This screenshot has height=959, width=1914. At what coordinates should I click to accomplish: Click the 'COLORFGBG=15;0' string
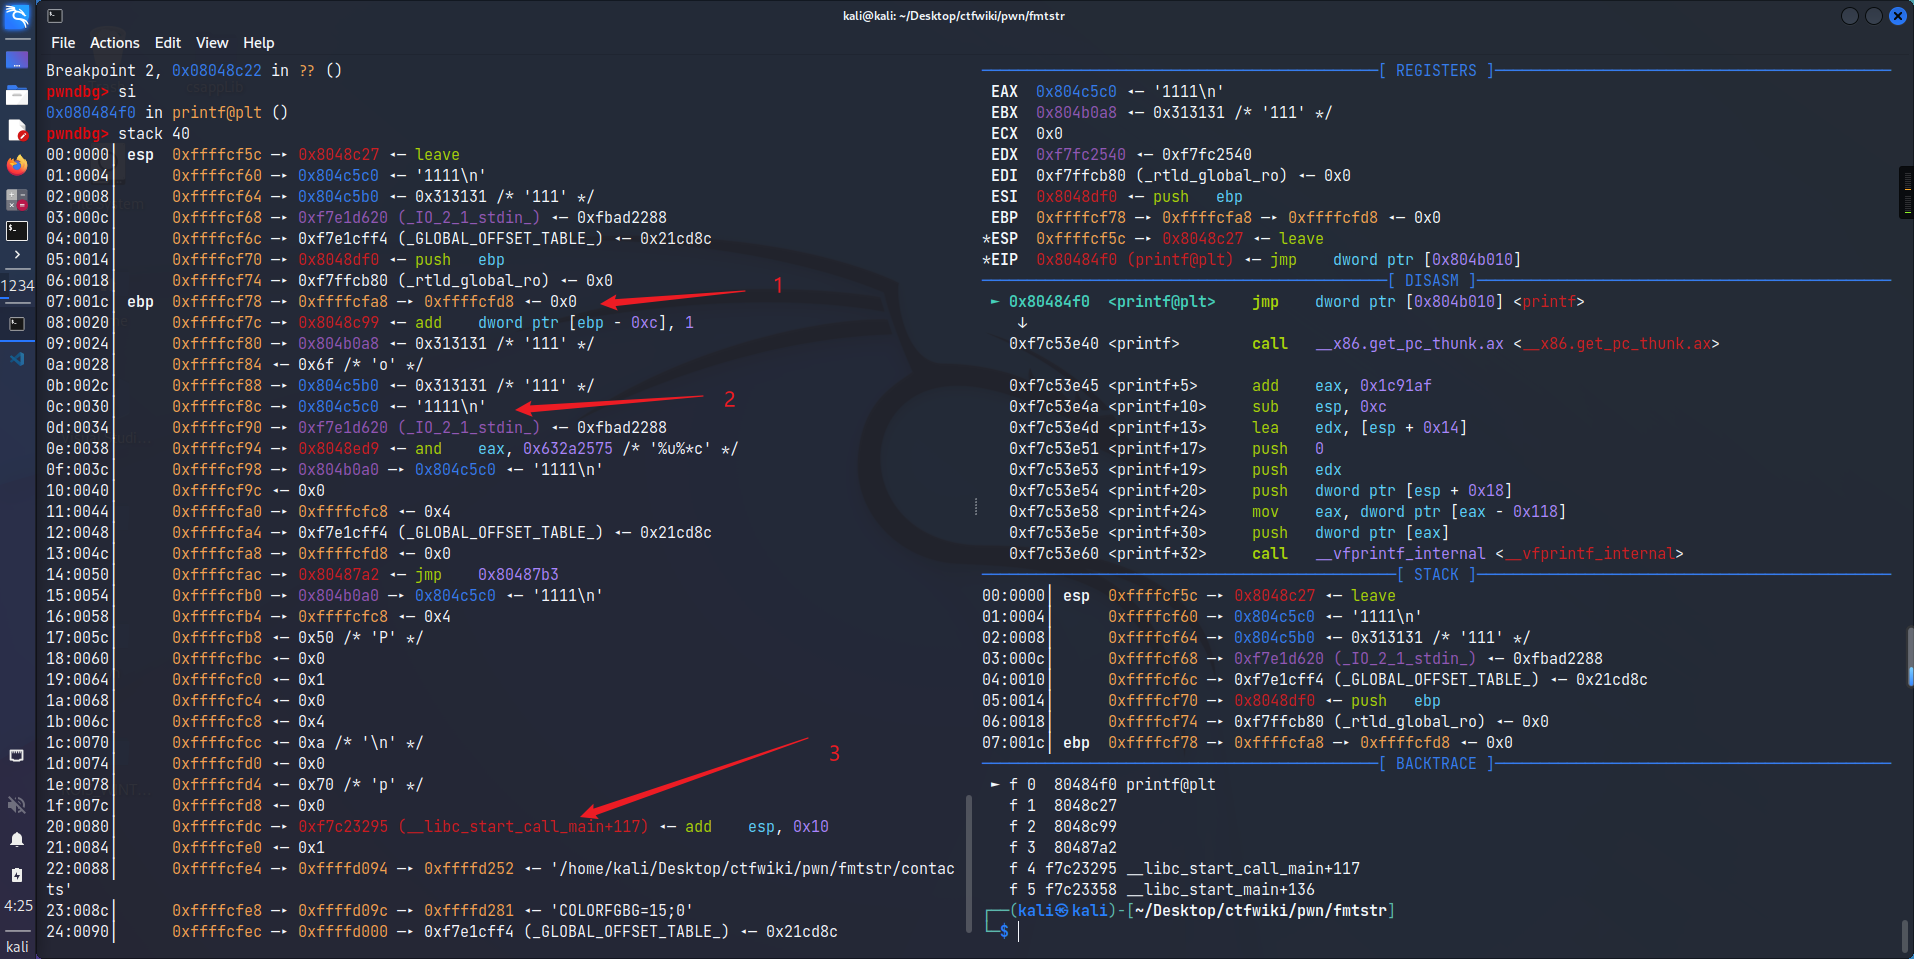622,911
